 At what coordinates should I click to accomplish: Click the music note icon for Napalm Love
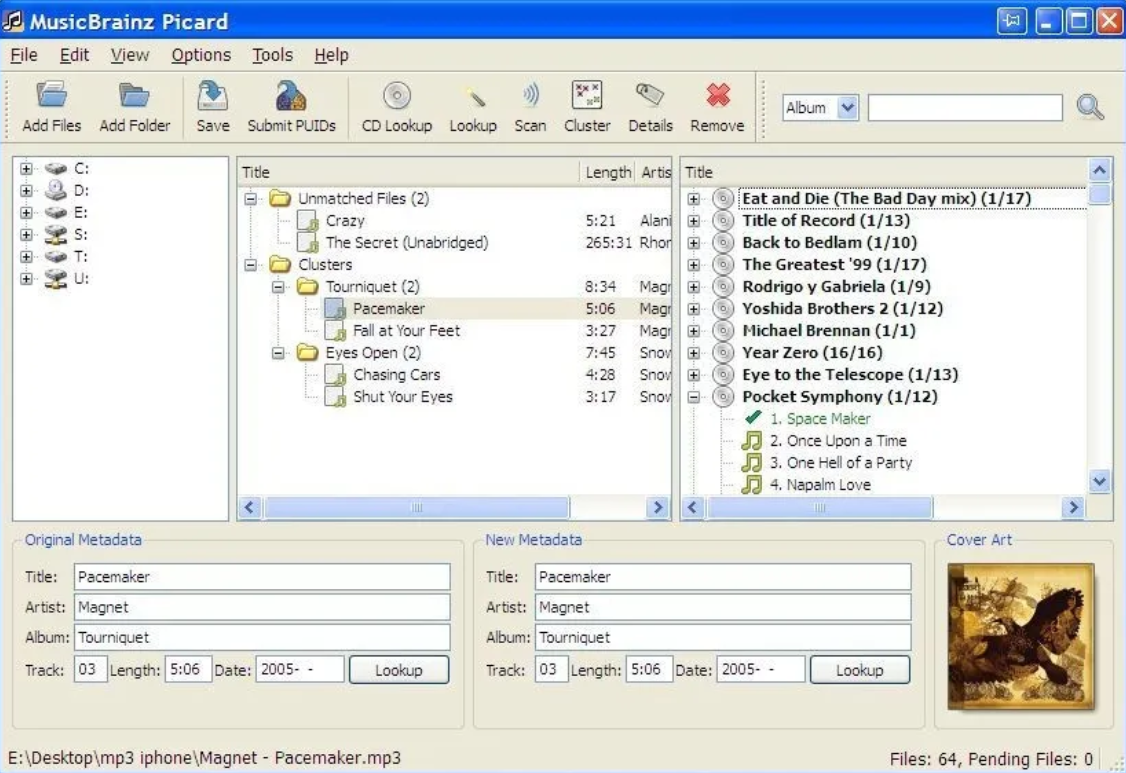coord(752,485)
